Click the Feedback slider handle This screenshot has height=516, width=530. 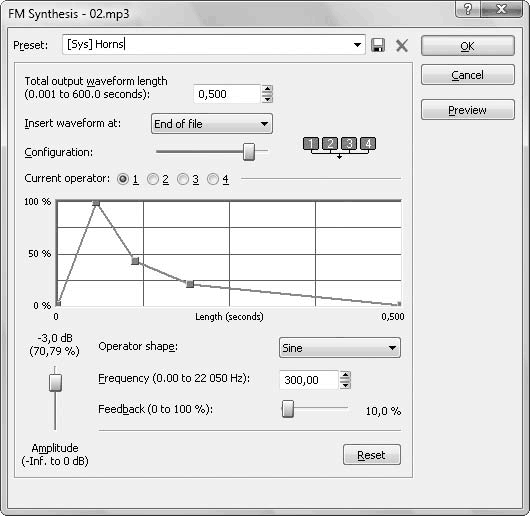288,409
